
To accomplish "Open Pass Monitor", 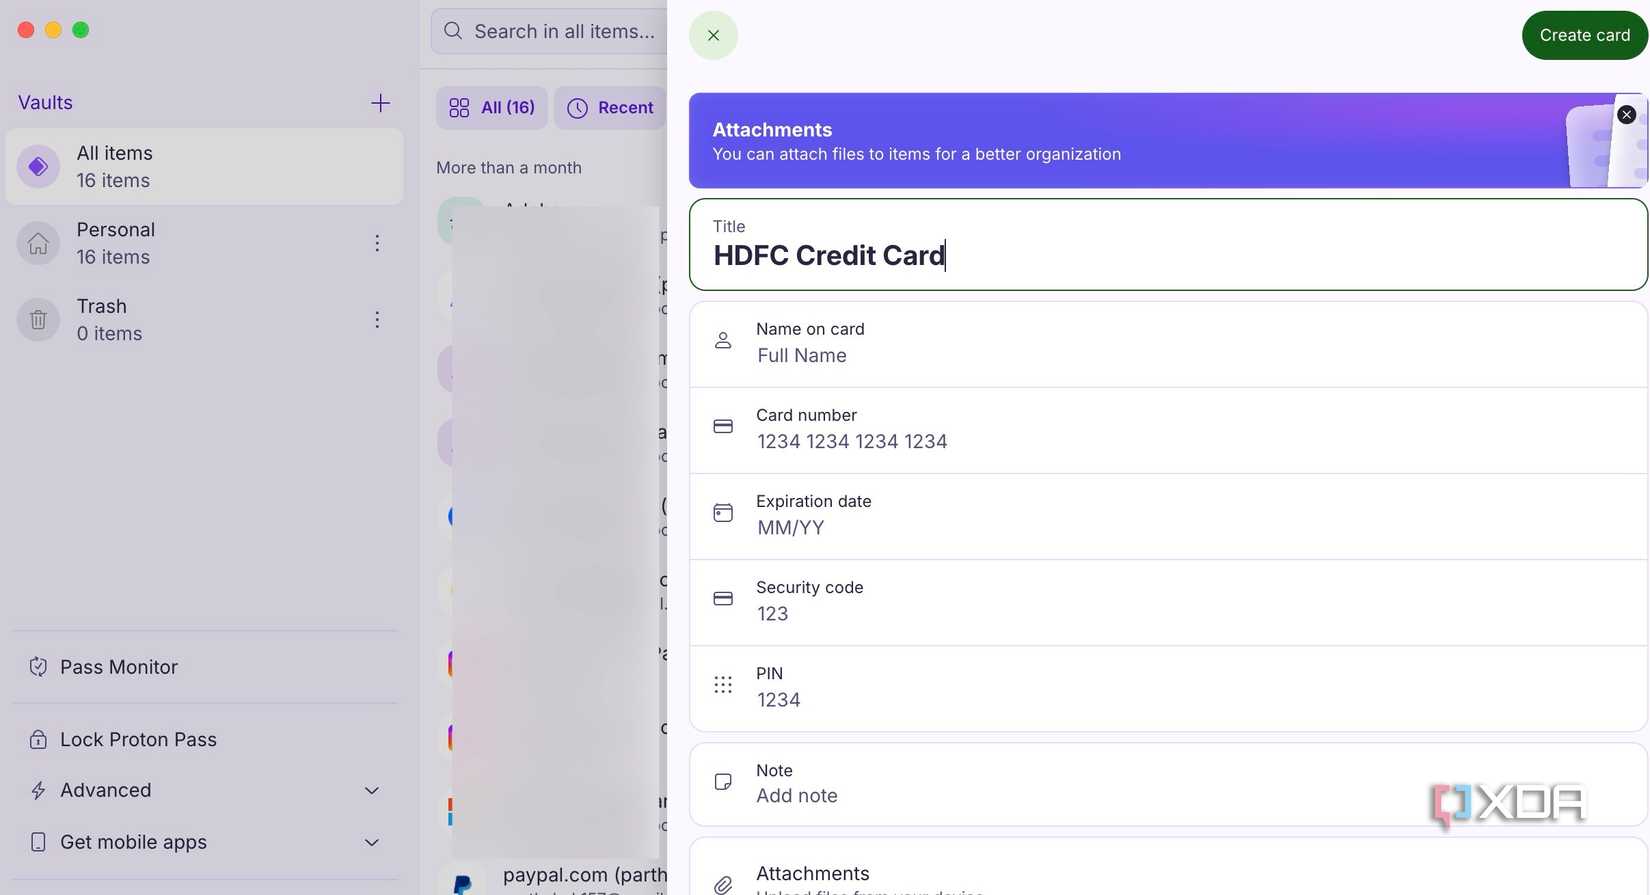I will point(204,667).
